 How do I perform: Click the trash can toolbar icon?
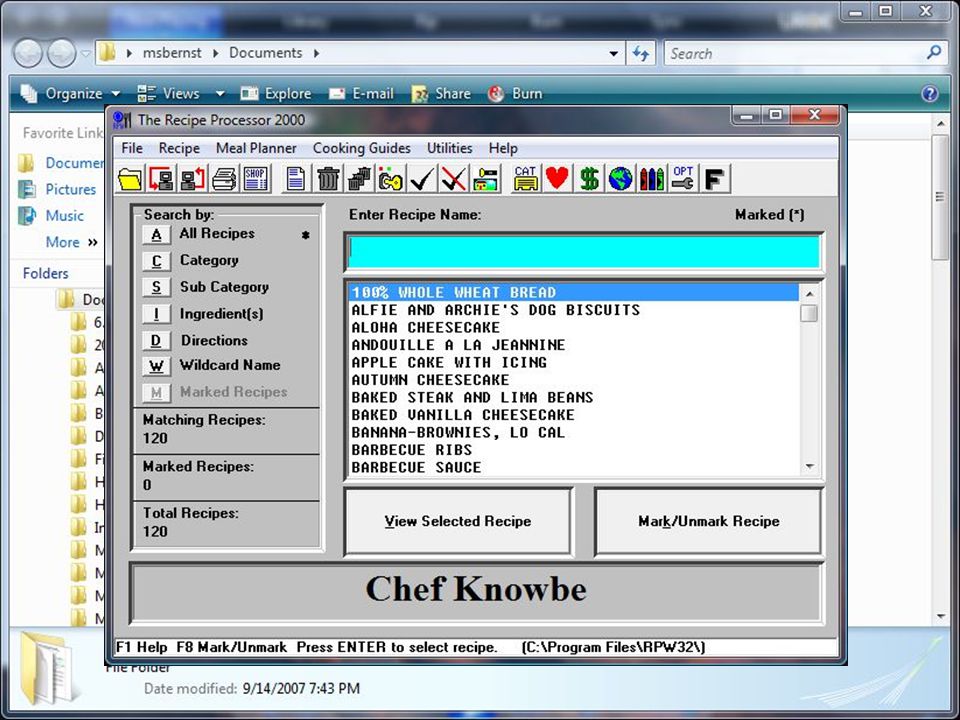(328, 179)
